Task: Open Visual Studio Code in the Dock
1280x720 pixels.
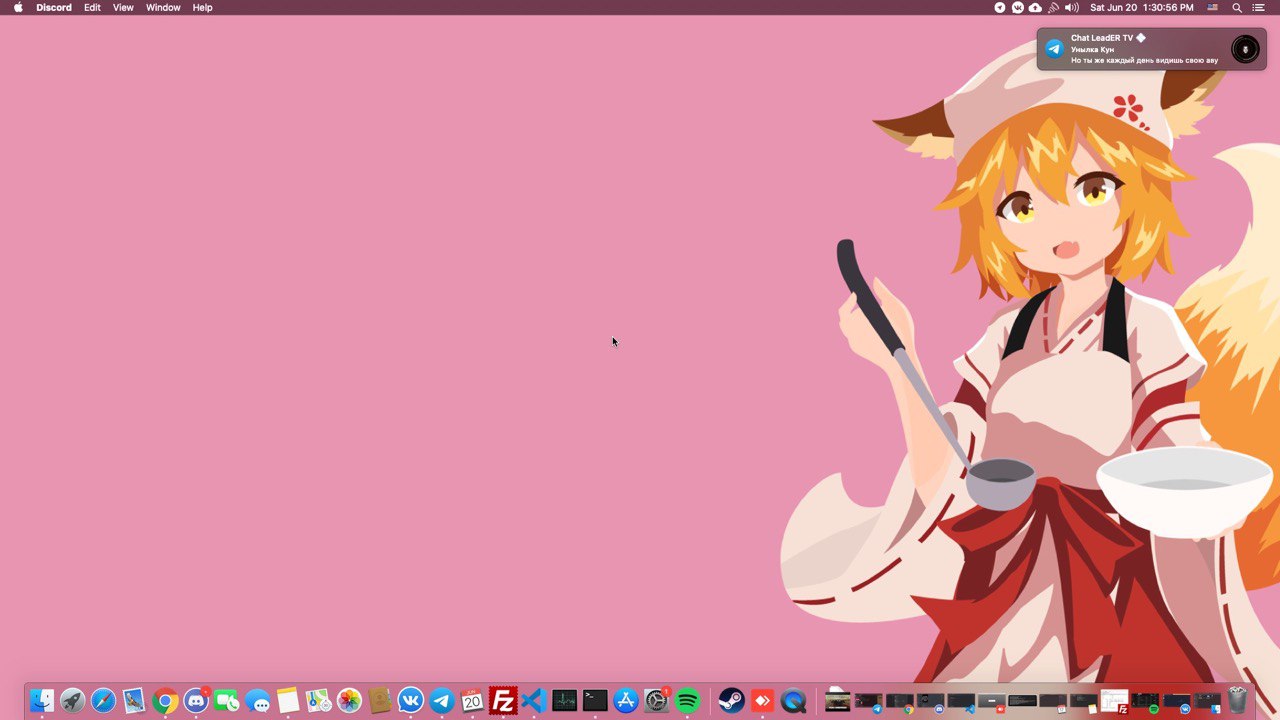Action: click(533, 701)
